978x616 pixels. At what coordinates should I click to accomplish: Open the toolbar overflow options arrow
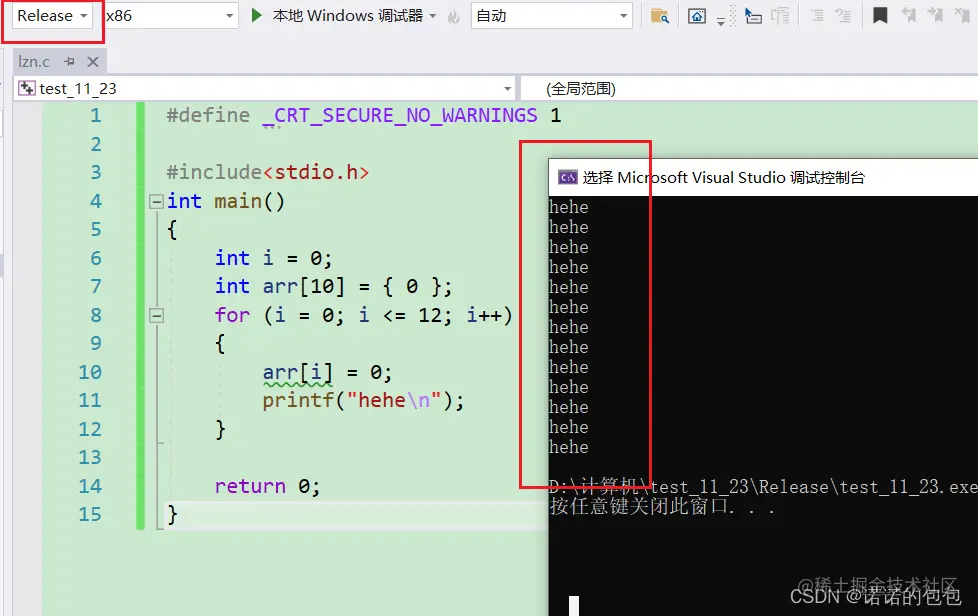click(721, 21)
